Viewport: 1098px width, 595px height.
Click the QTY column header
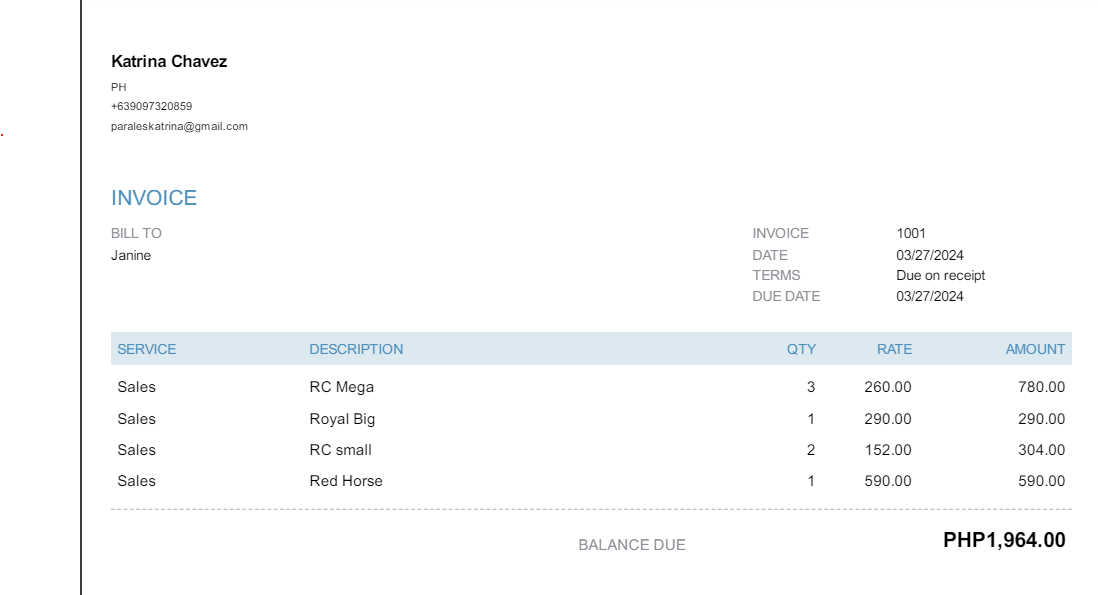[801, 349]
